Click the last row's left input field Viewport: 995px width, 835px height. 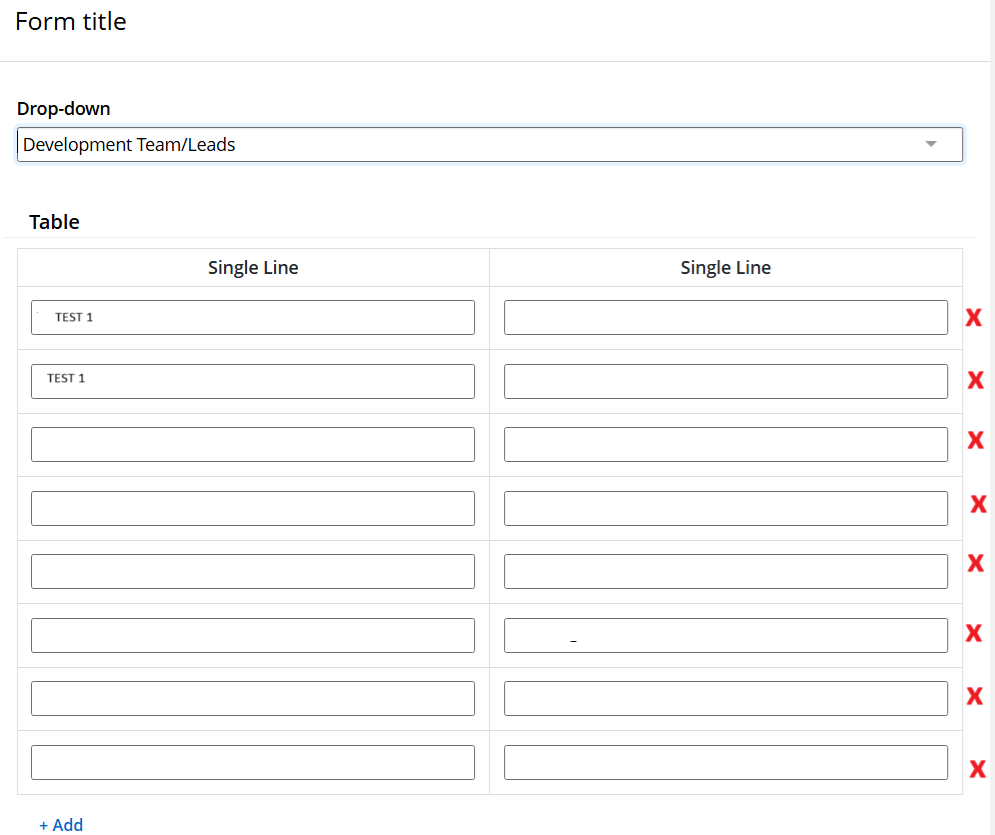click(253, 763)
